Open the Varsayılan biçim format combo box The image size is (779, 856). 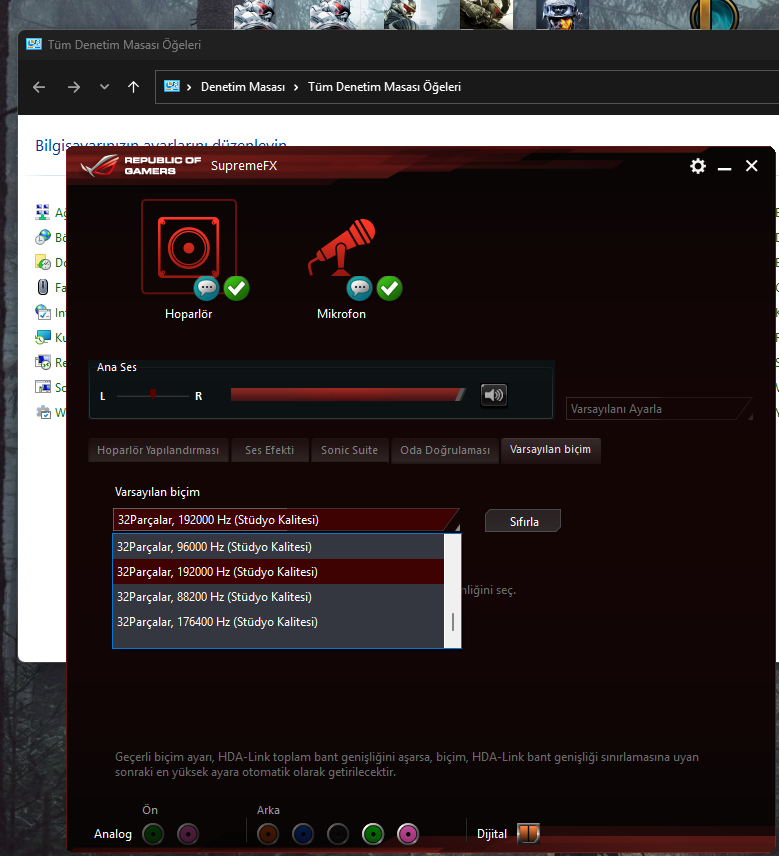[x=287, y=520]
